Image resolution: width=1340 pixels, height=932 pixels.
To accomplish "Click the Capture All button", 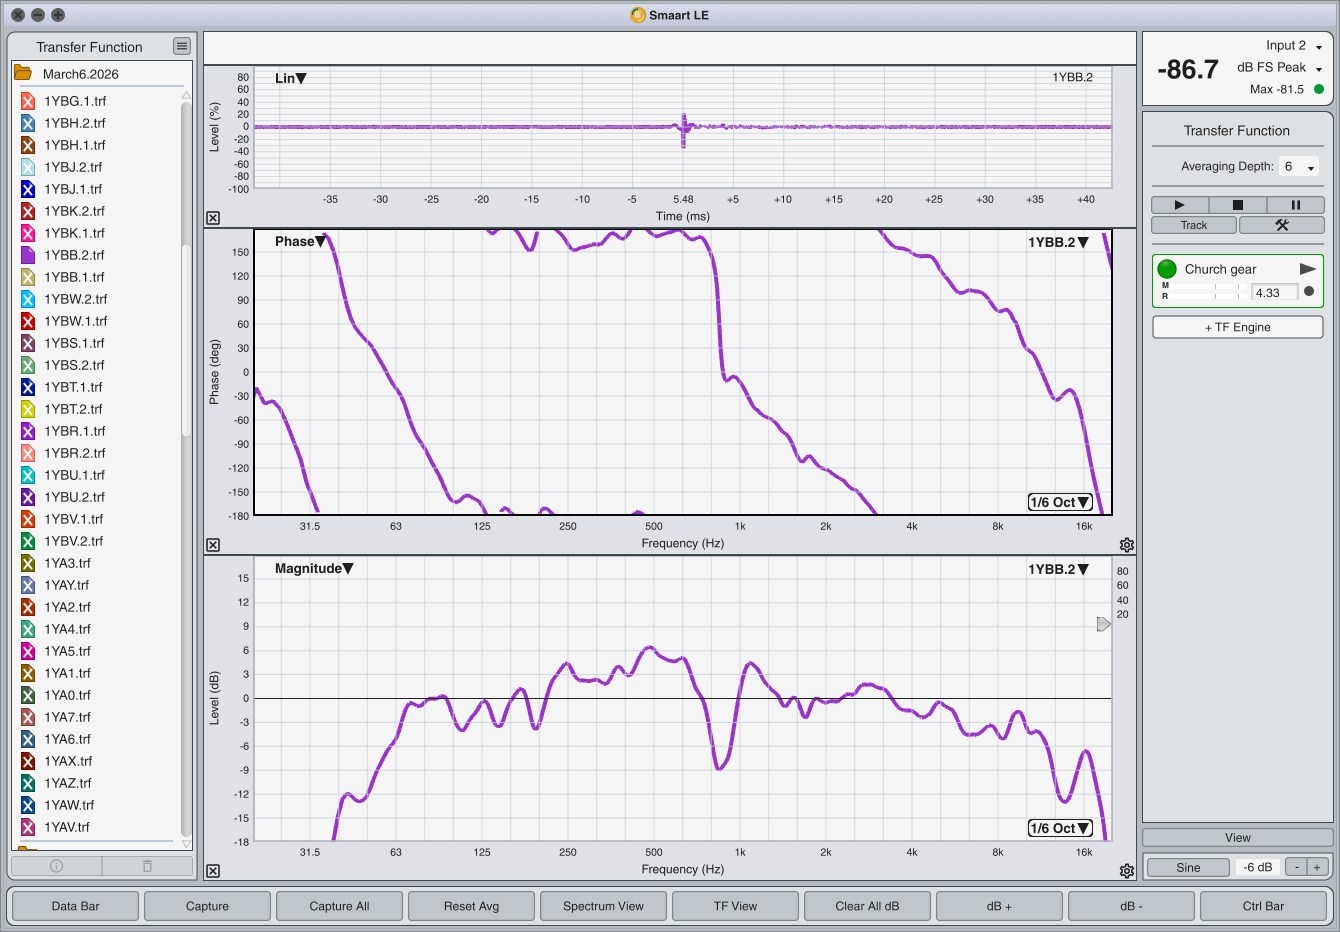I will click(x=339, y=906).
